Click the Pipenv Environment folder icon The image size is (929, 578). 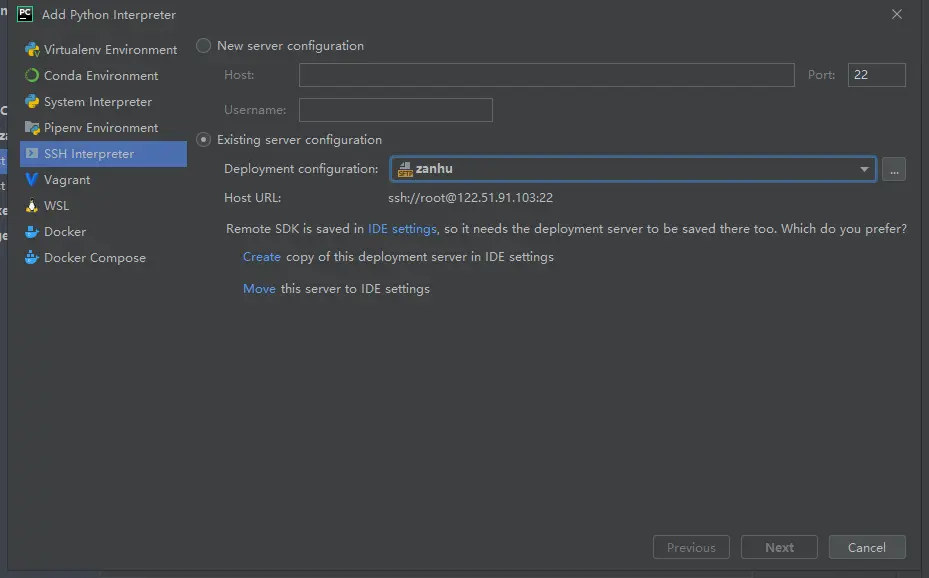pyautogui.click(x=32, y=128)
